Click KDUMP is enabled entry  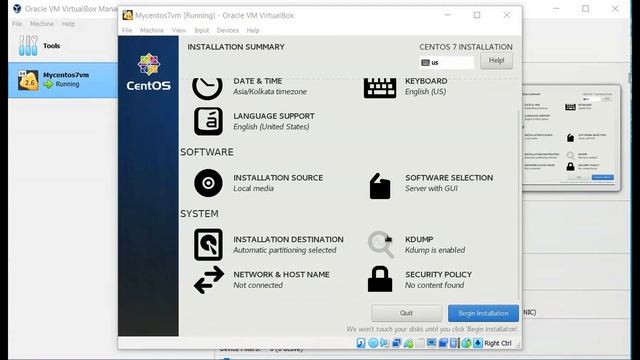click(435, 244)
